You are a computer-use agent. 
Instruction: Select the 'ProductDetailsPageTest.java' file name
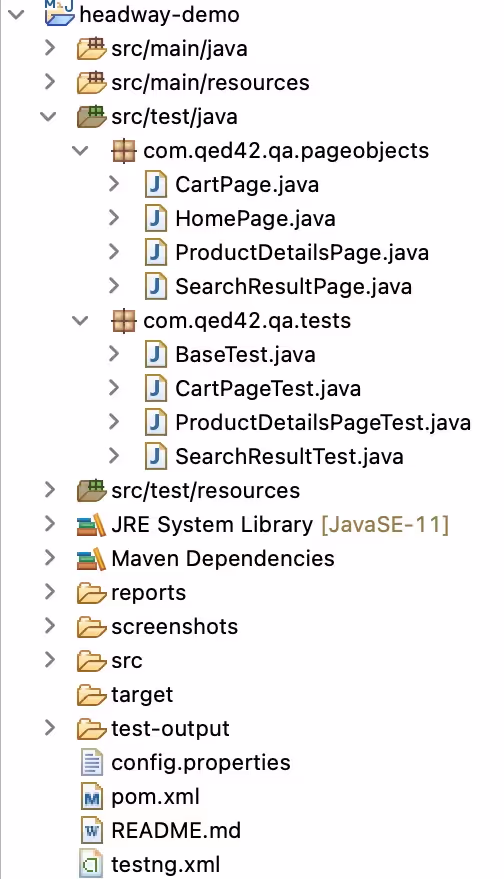tap(323, 423)
